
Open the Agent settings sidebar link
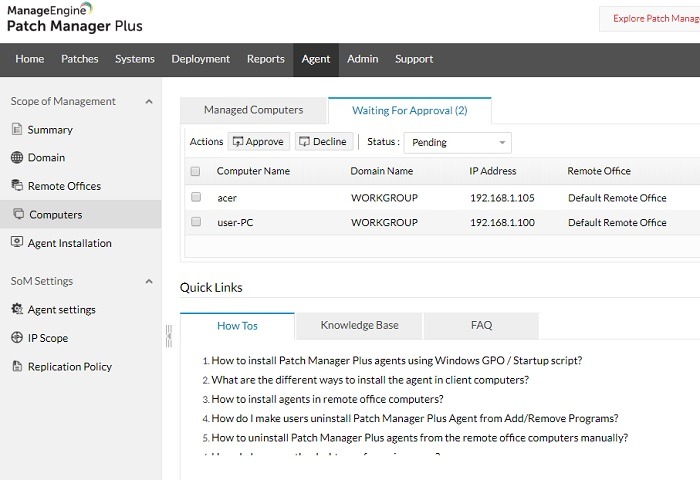[62, 310]
